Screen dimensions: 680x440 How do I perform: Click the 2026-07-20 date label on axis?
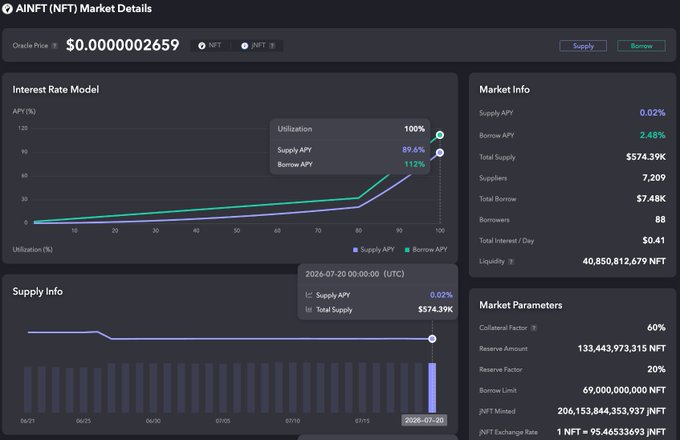click(424, 420)
